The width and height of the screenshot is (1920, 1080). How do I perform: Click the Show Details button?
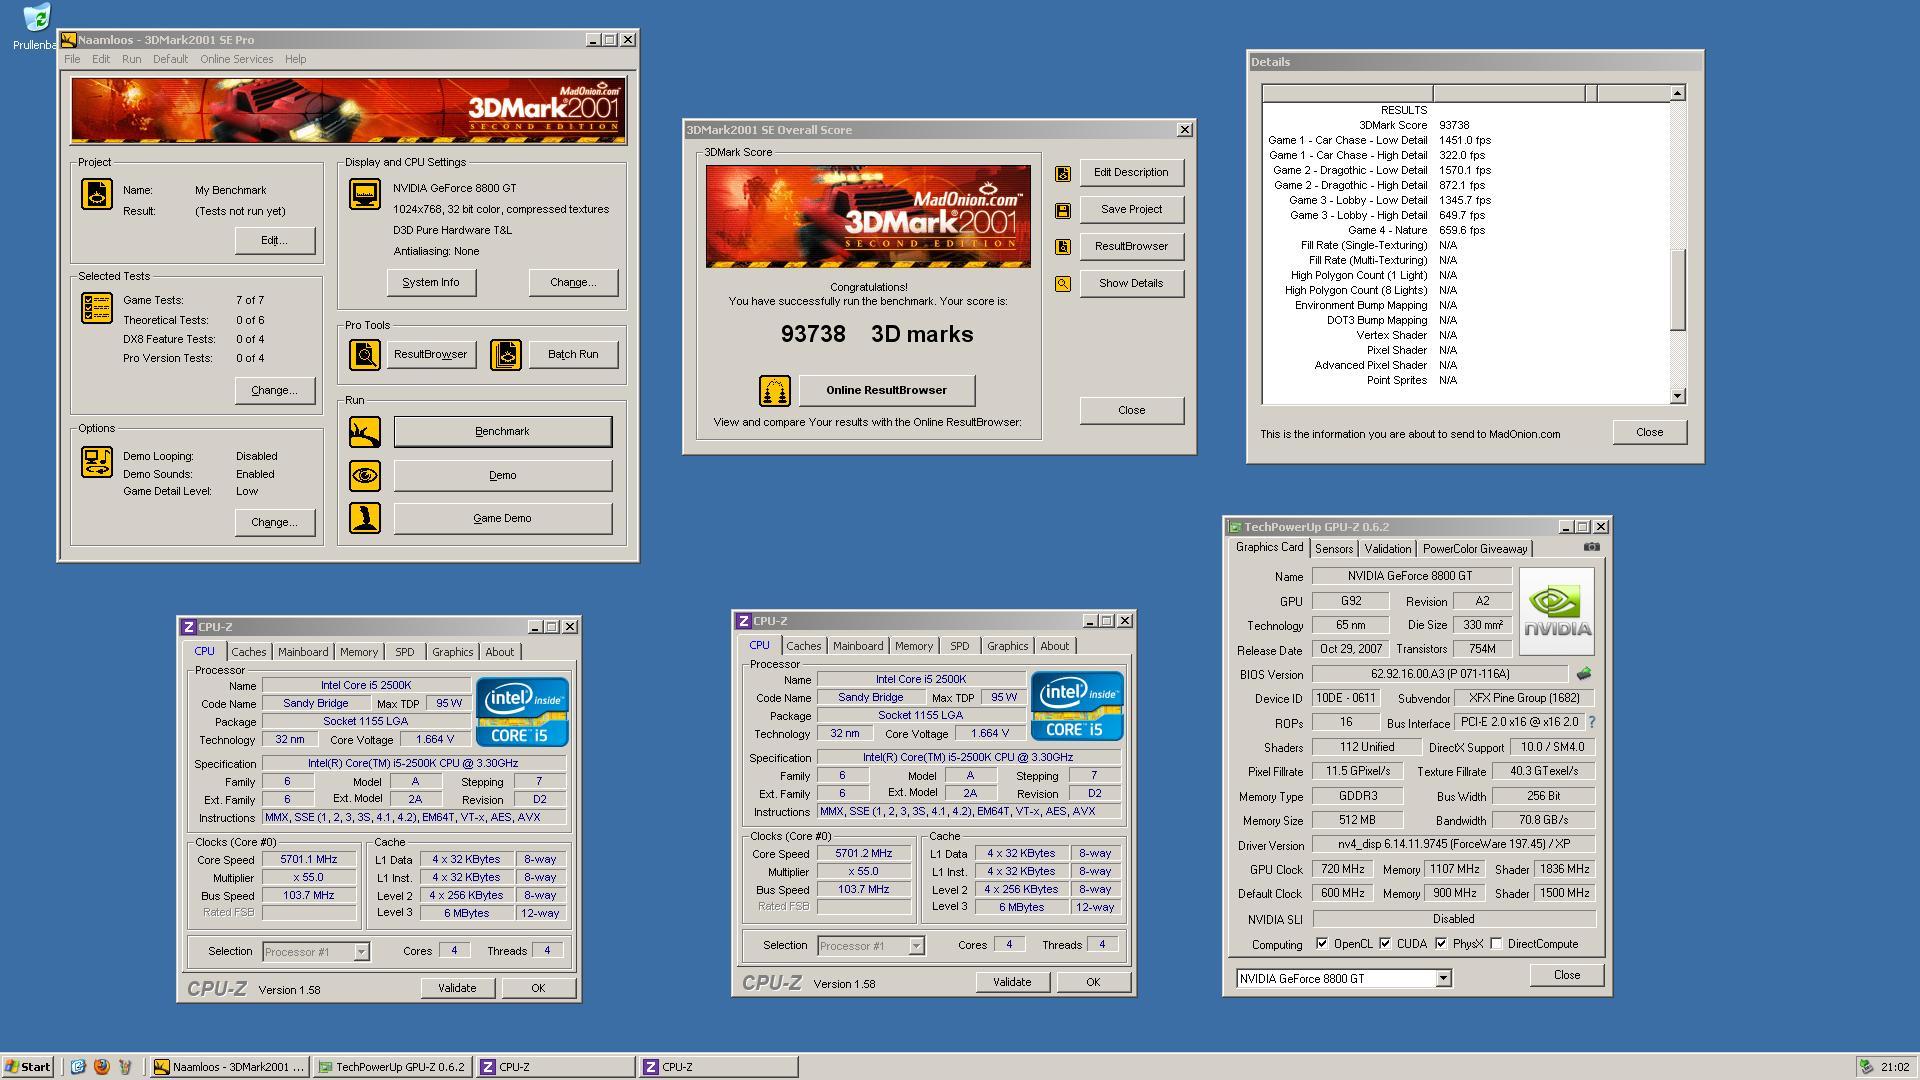tap(1131, 284)
